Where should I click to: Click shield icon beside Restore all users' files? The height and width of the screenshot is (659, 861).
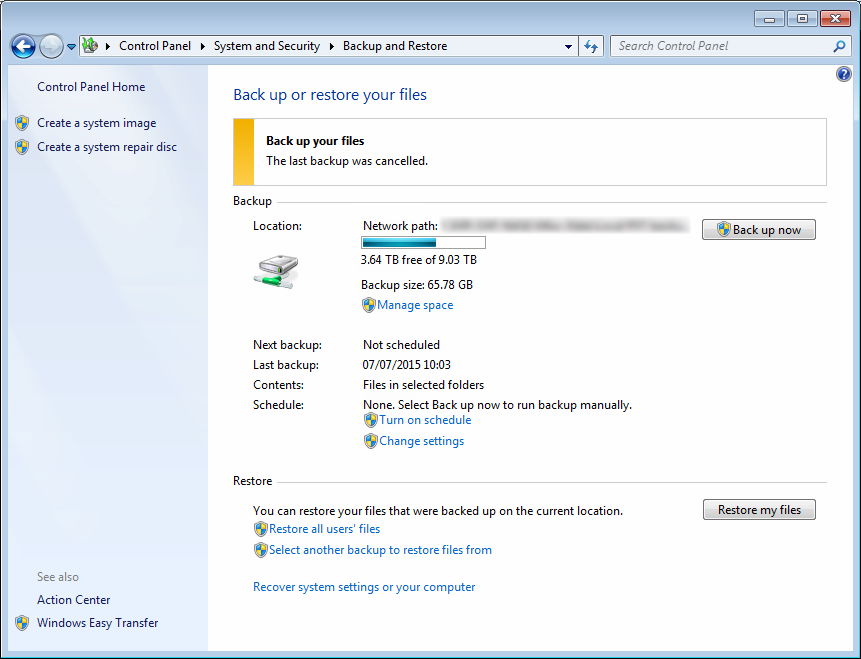260,529
